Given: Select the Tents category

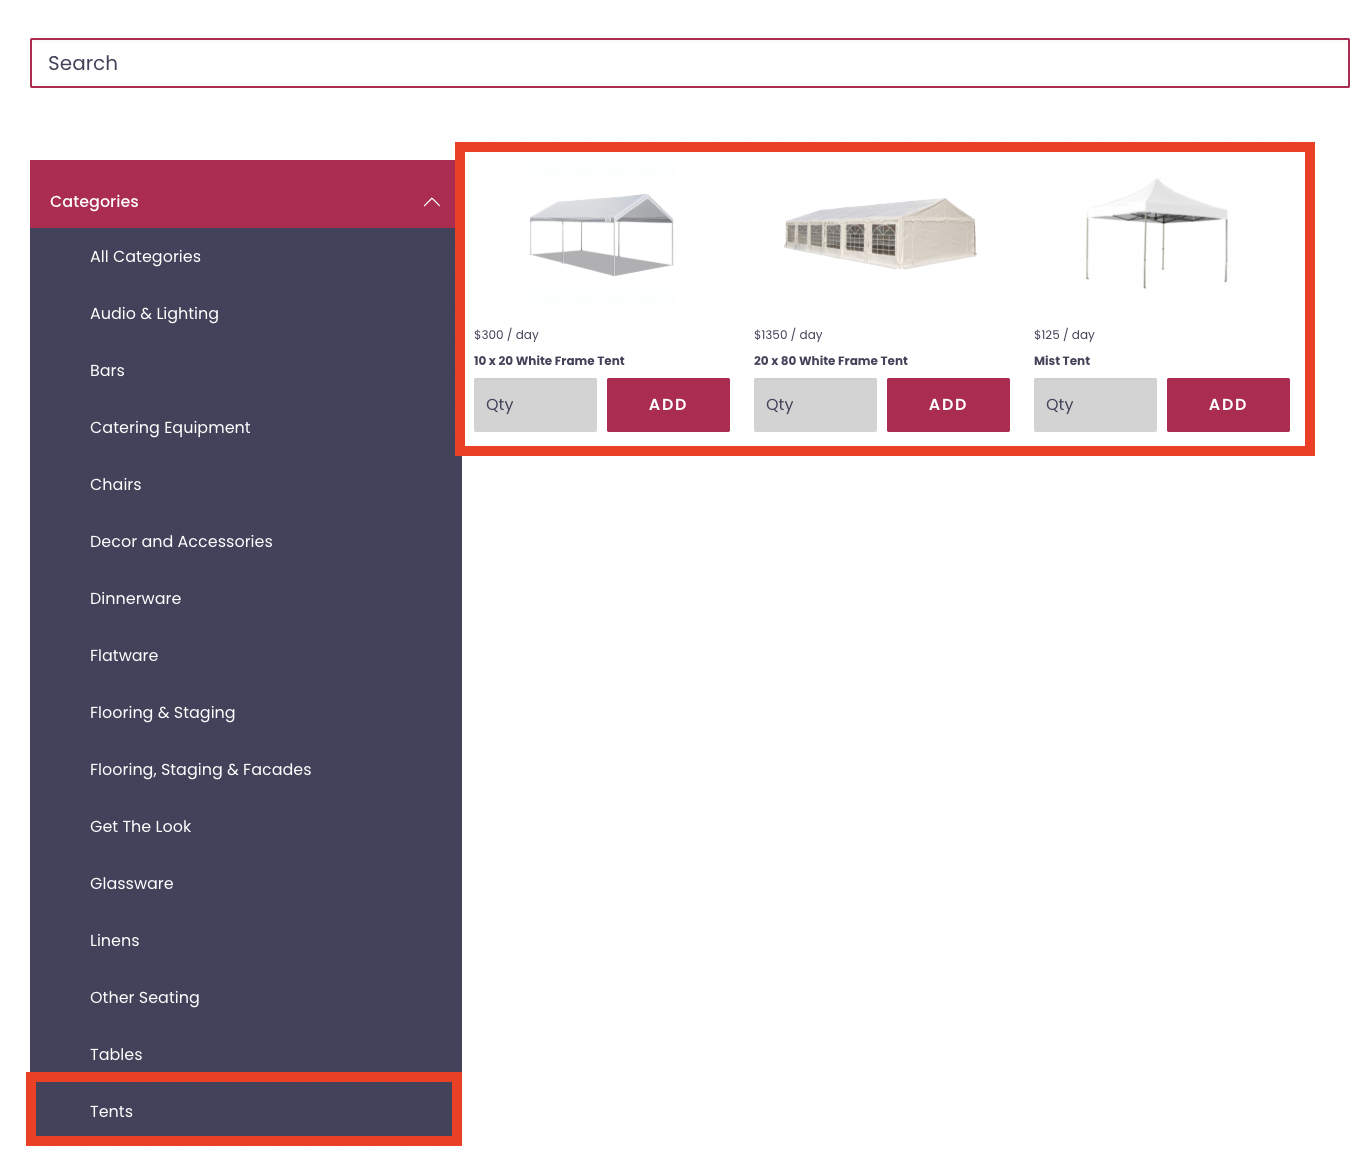Looking at the screenshot, I should coord(111,1110).
